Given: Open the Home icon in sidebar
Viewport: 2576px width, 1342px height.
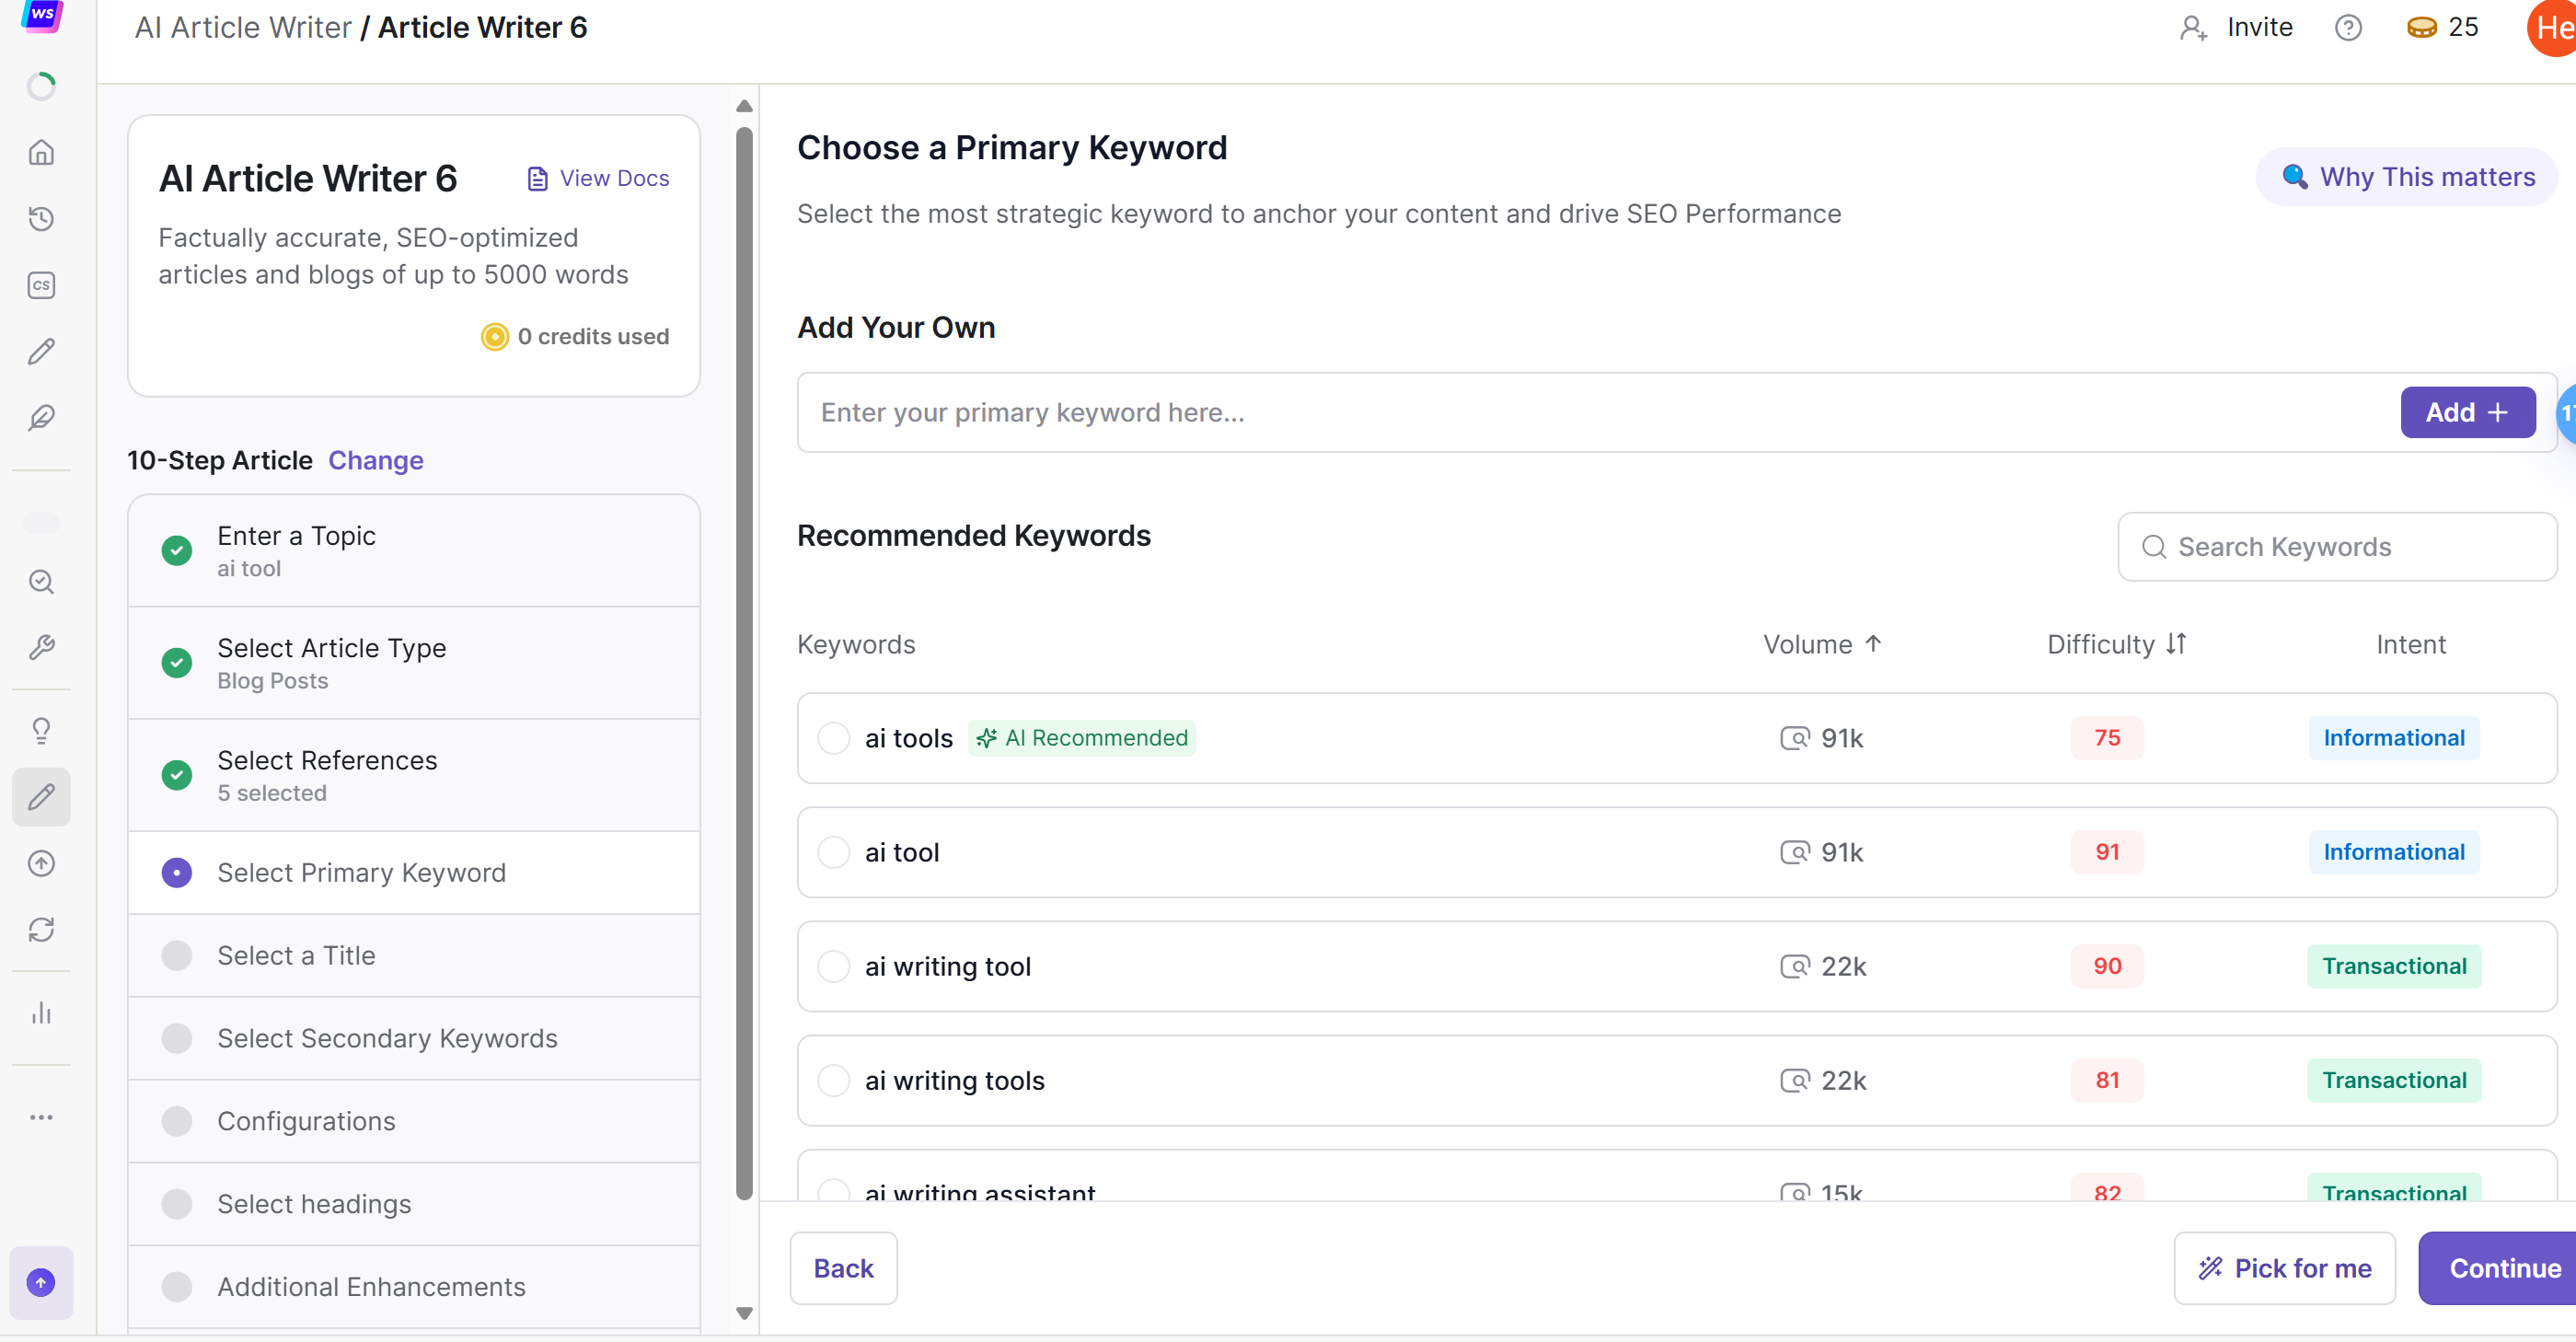Looking at the screenshot, I should (41, 152).
